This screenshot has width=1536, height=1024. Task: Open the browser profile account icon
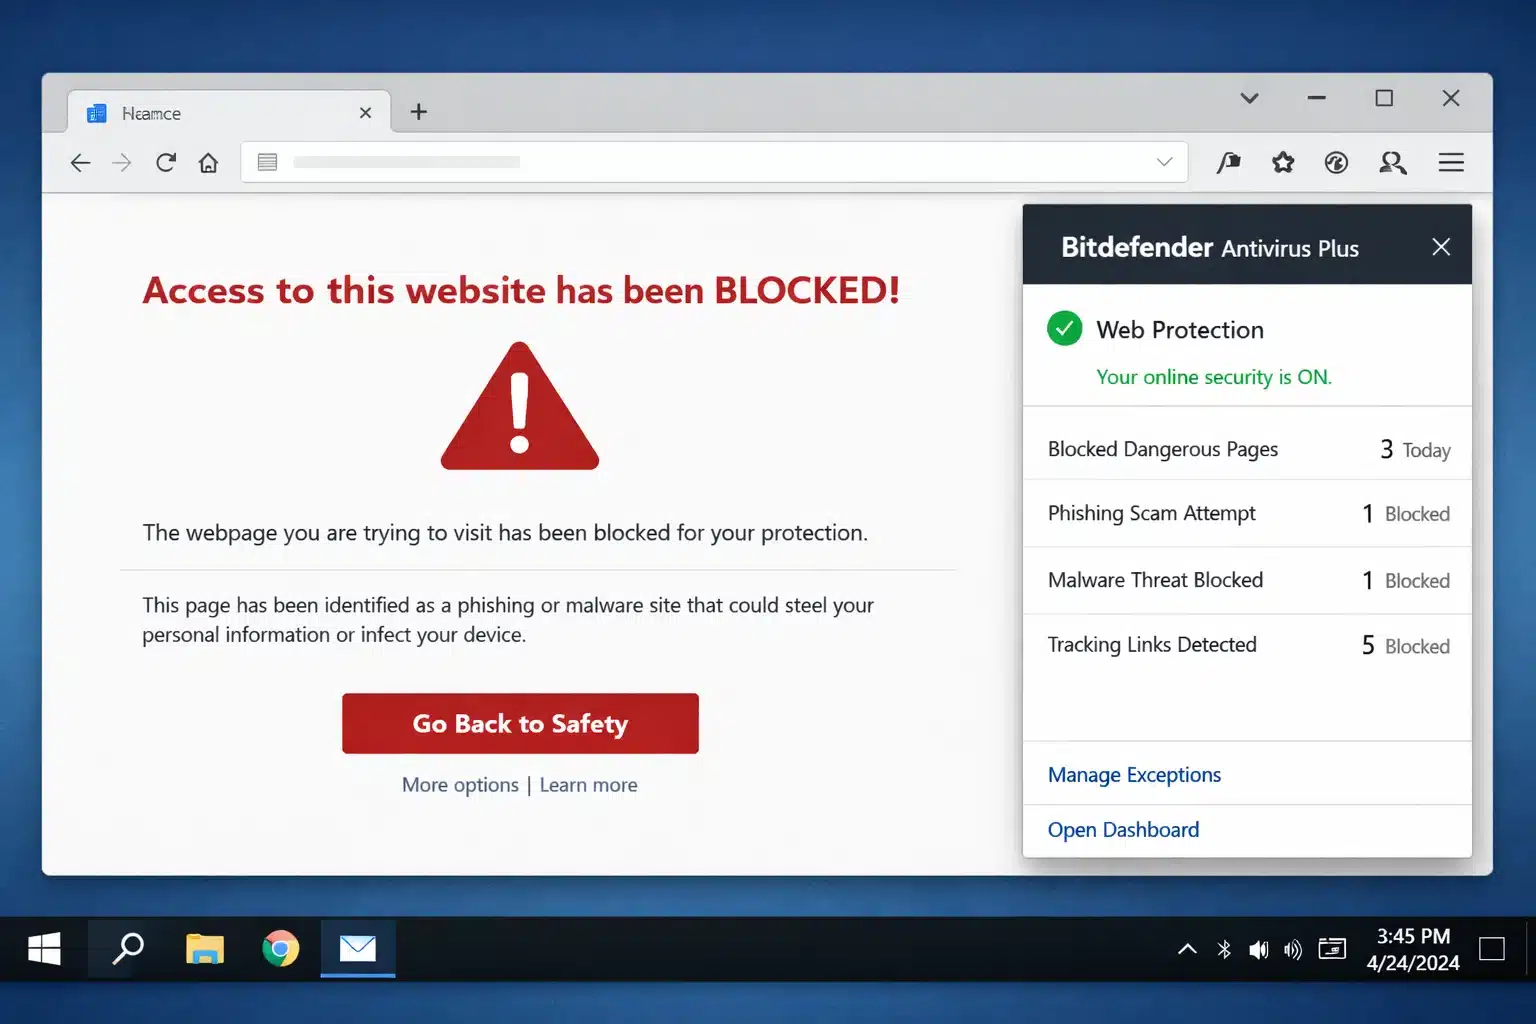tap(1393, 162)
